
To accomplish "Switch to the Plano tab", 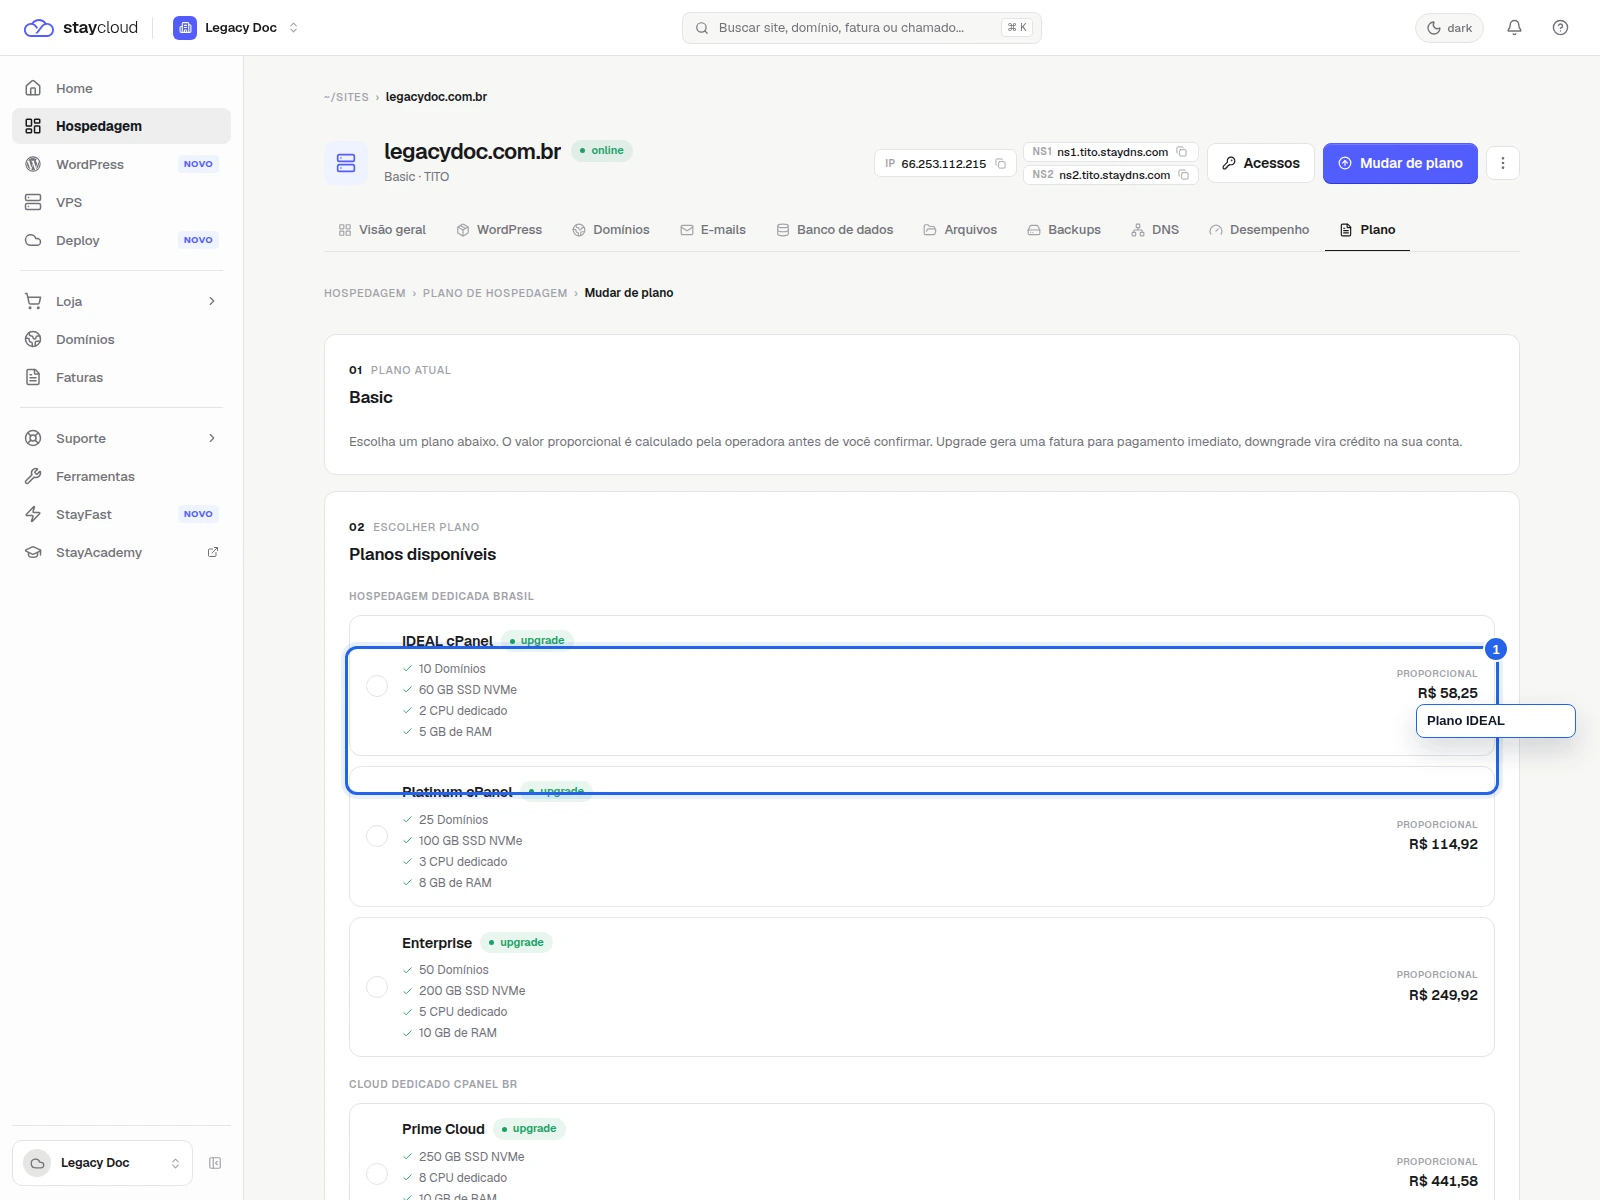I will pos(1367,230).
